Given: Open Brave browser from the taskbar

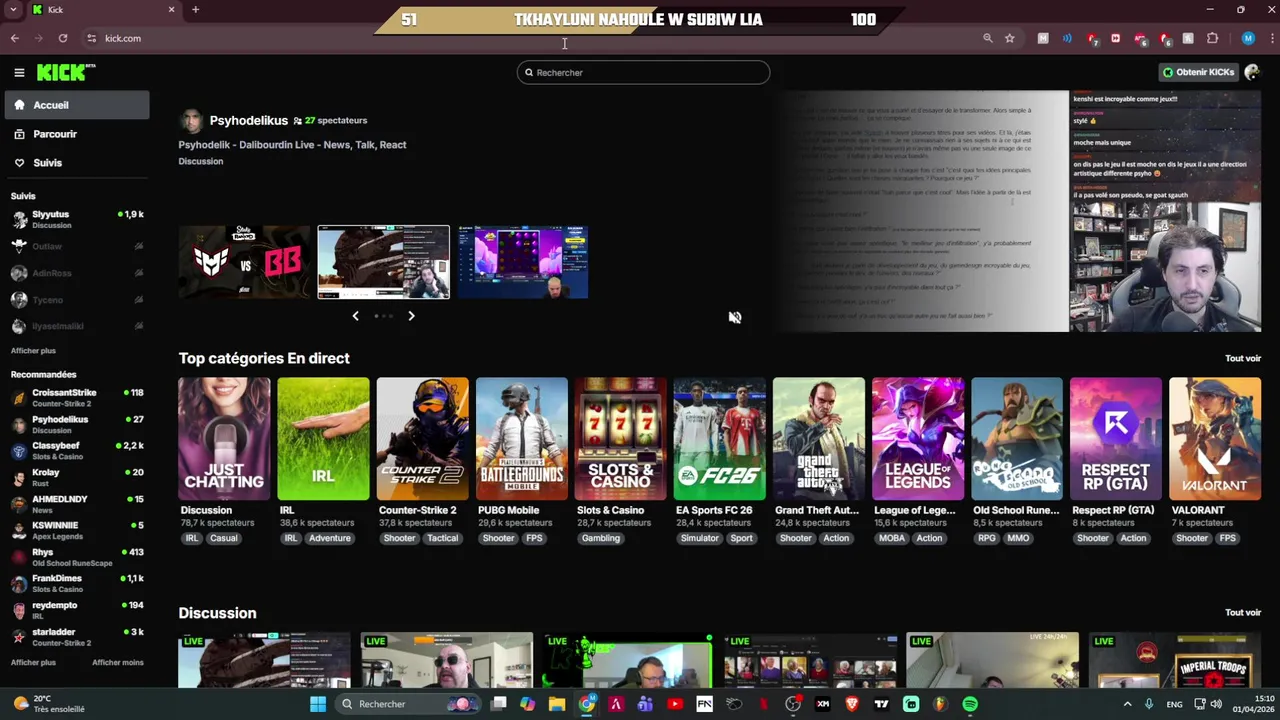Looking at the screenshot, I should 852,704.
